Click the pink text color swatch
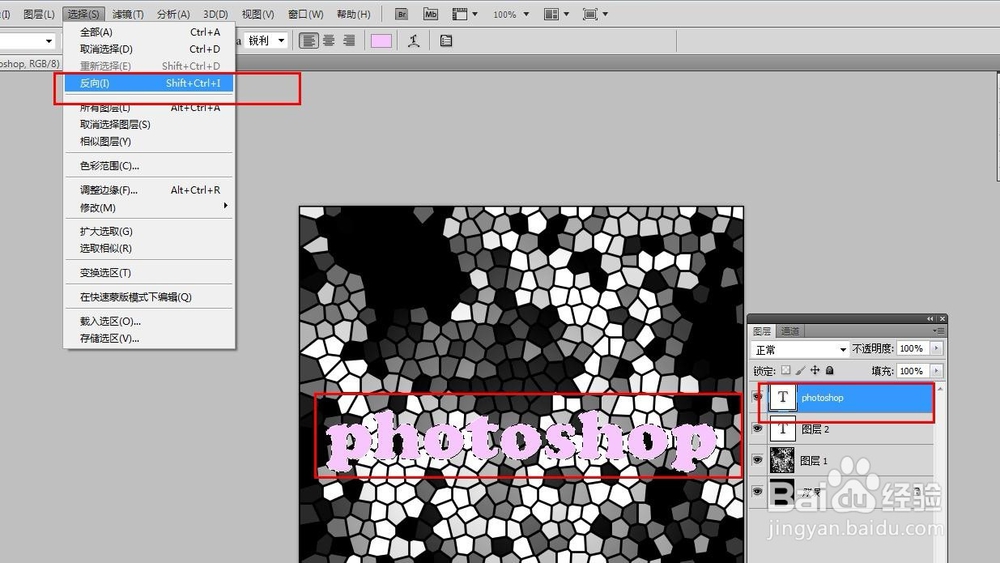This screenshot has height=563, width=1000. click(x=381, y=41)
